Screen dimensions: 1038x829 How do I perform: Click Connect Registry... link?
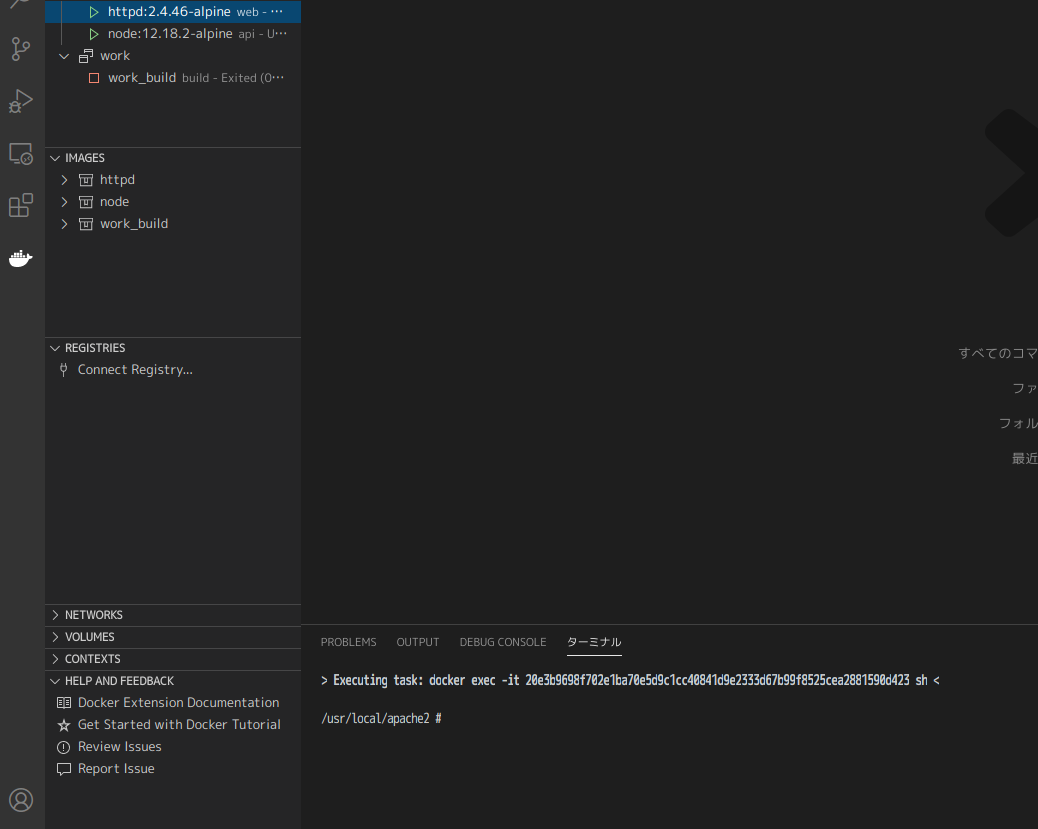tap(135, 370)
